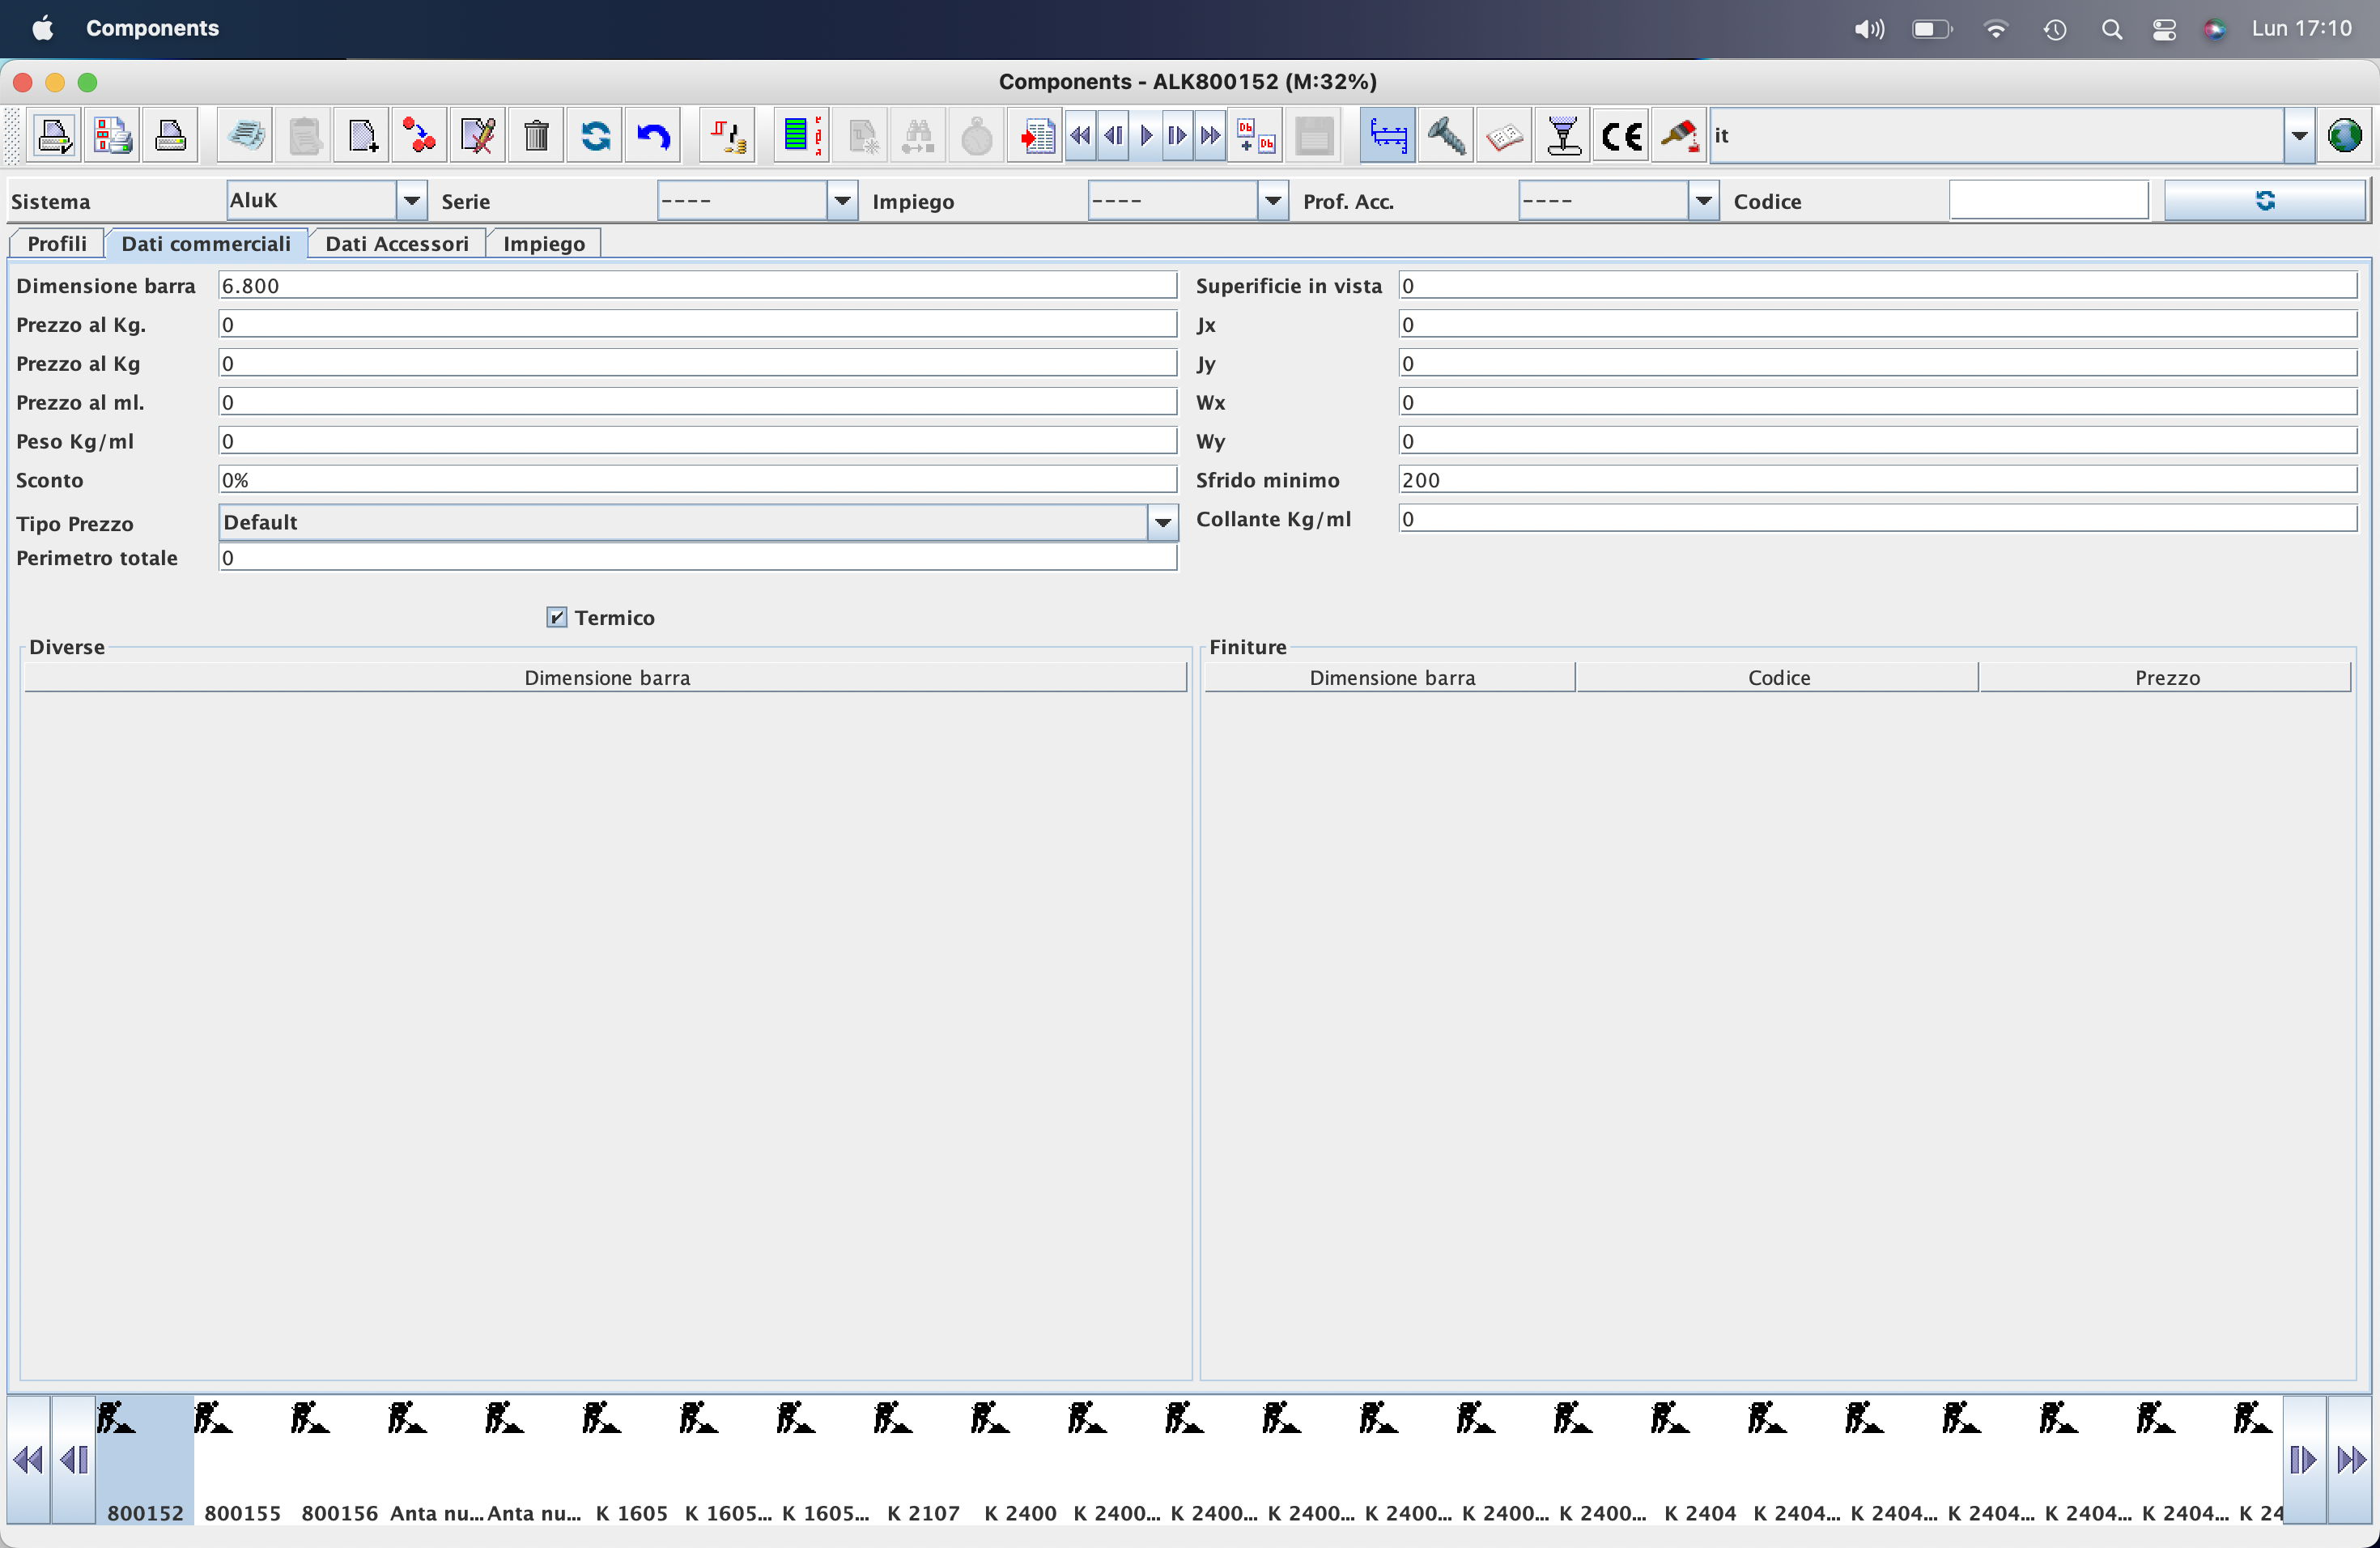Jump to first profile in bottom strip
The height and width of the screenshot is (1548, 2380).
(29, 1460)
